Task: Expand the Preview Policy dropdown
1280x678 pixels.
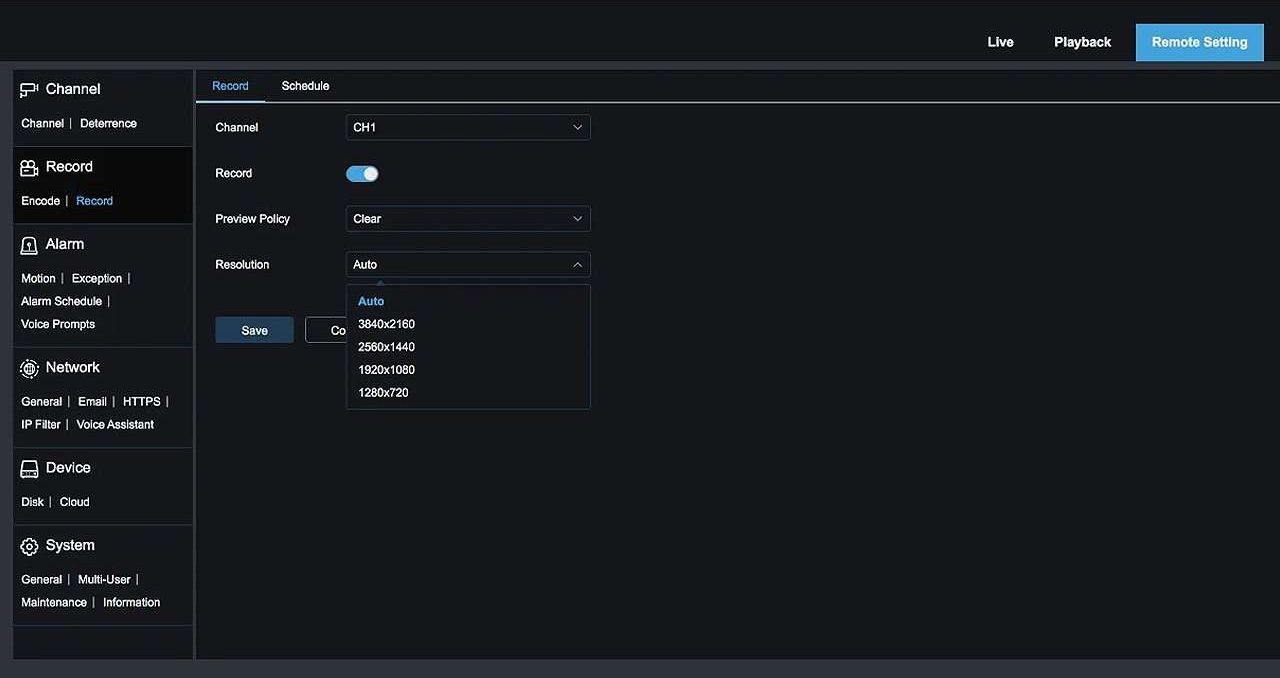Action: tap(467, 219)
